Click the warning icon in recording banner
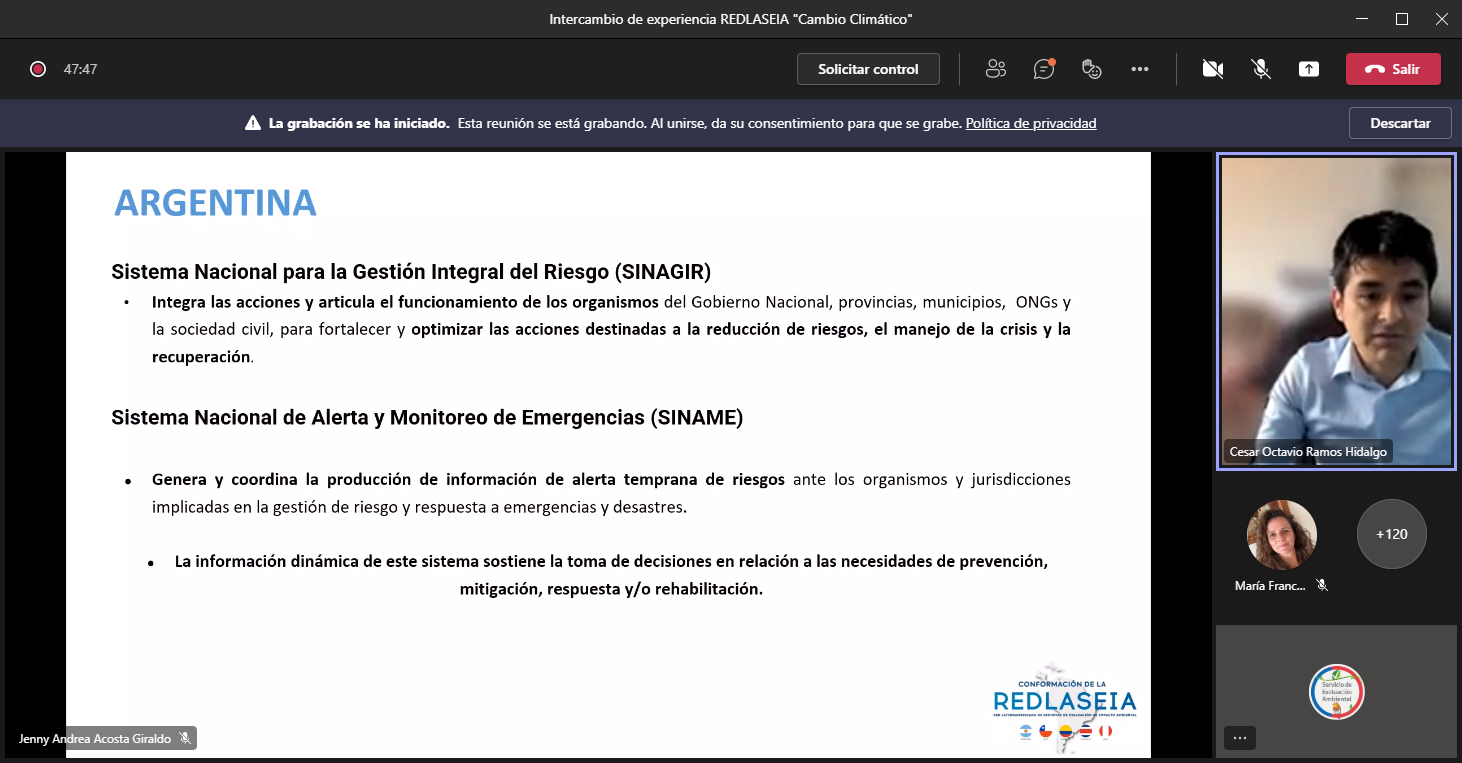Viewport: 1462px width, 763px height. tap(253, 124)
